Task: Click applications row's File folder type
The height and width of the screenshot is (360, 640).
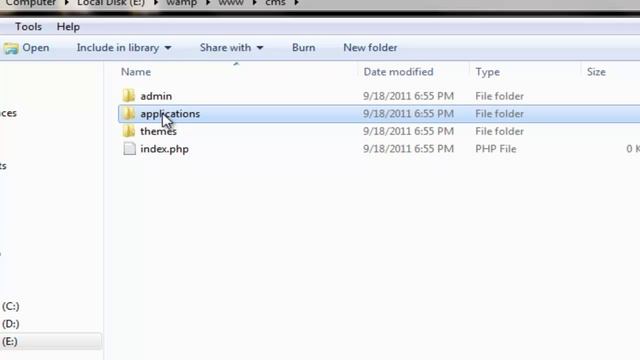Action: tap(499, 113)
